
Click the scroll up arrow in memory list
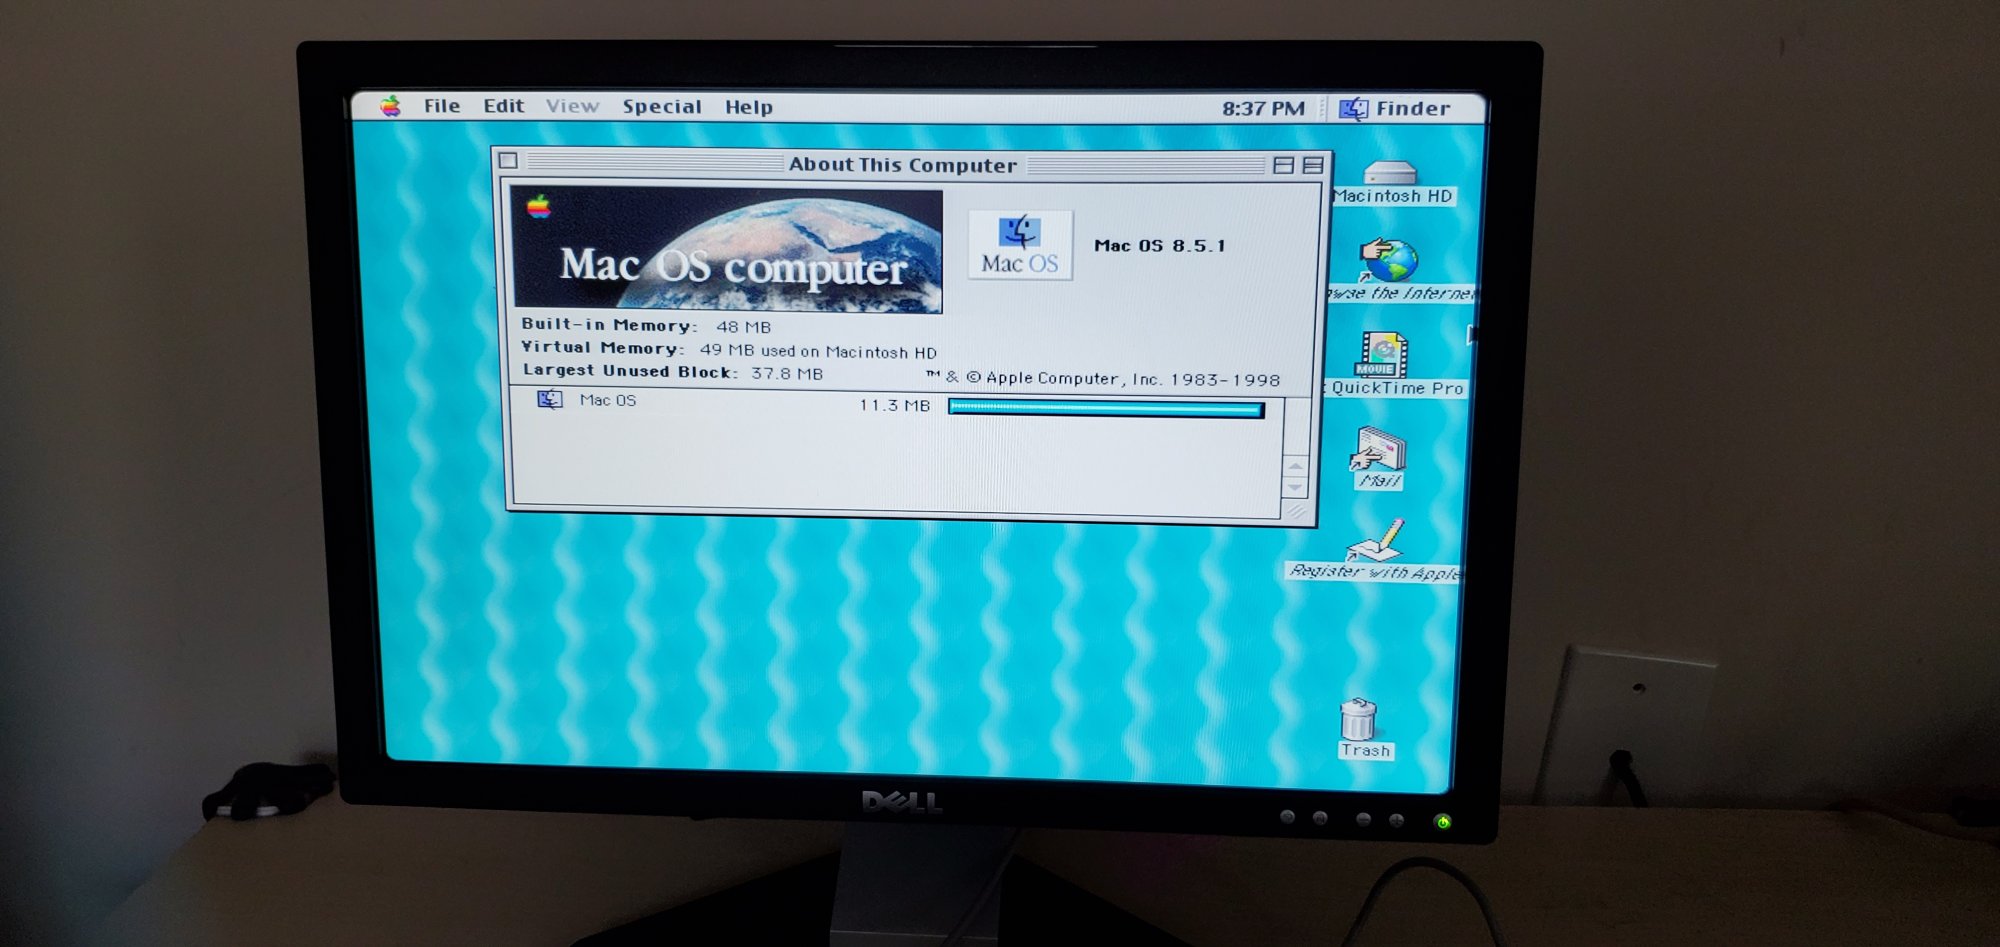pos(1295,466)
